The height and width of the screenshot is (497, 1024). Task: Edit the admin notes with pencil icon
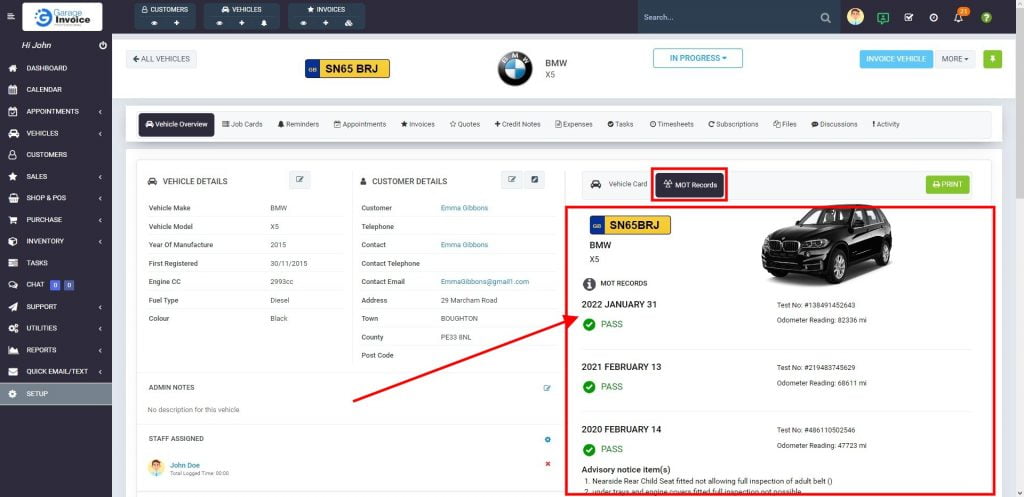click(x=547, y=388)
